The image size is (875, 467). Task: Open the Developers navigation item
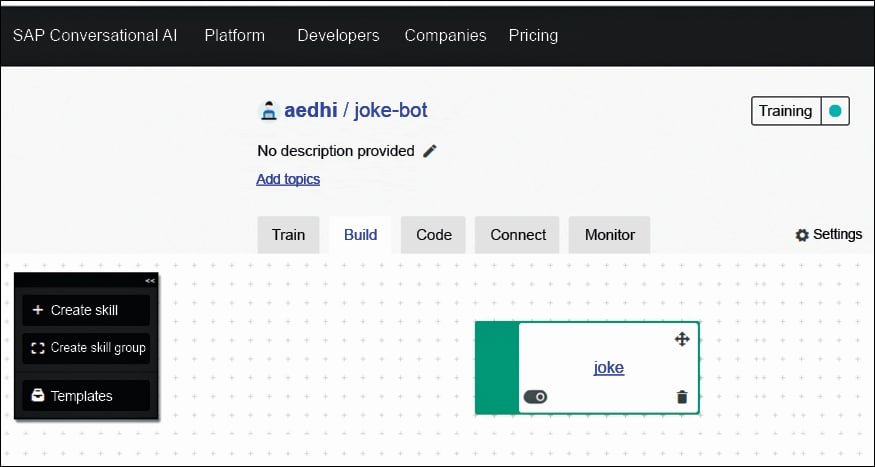click(x=338, y=35)
